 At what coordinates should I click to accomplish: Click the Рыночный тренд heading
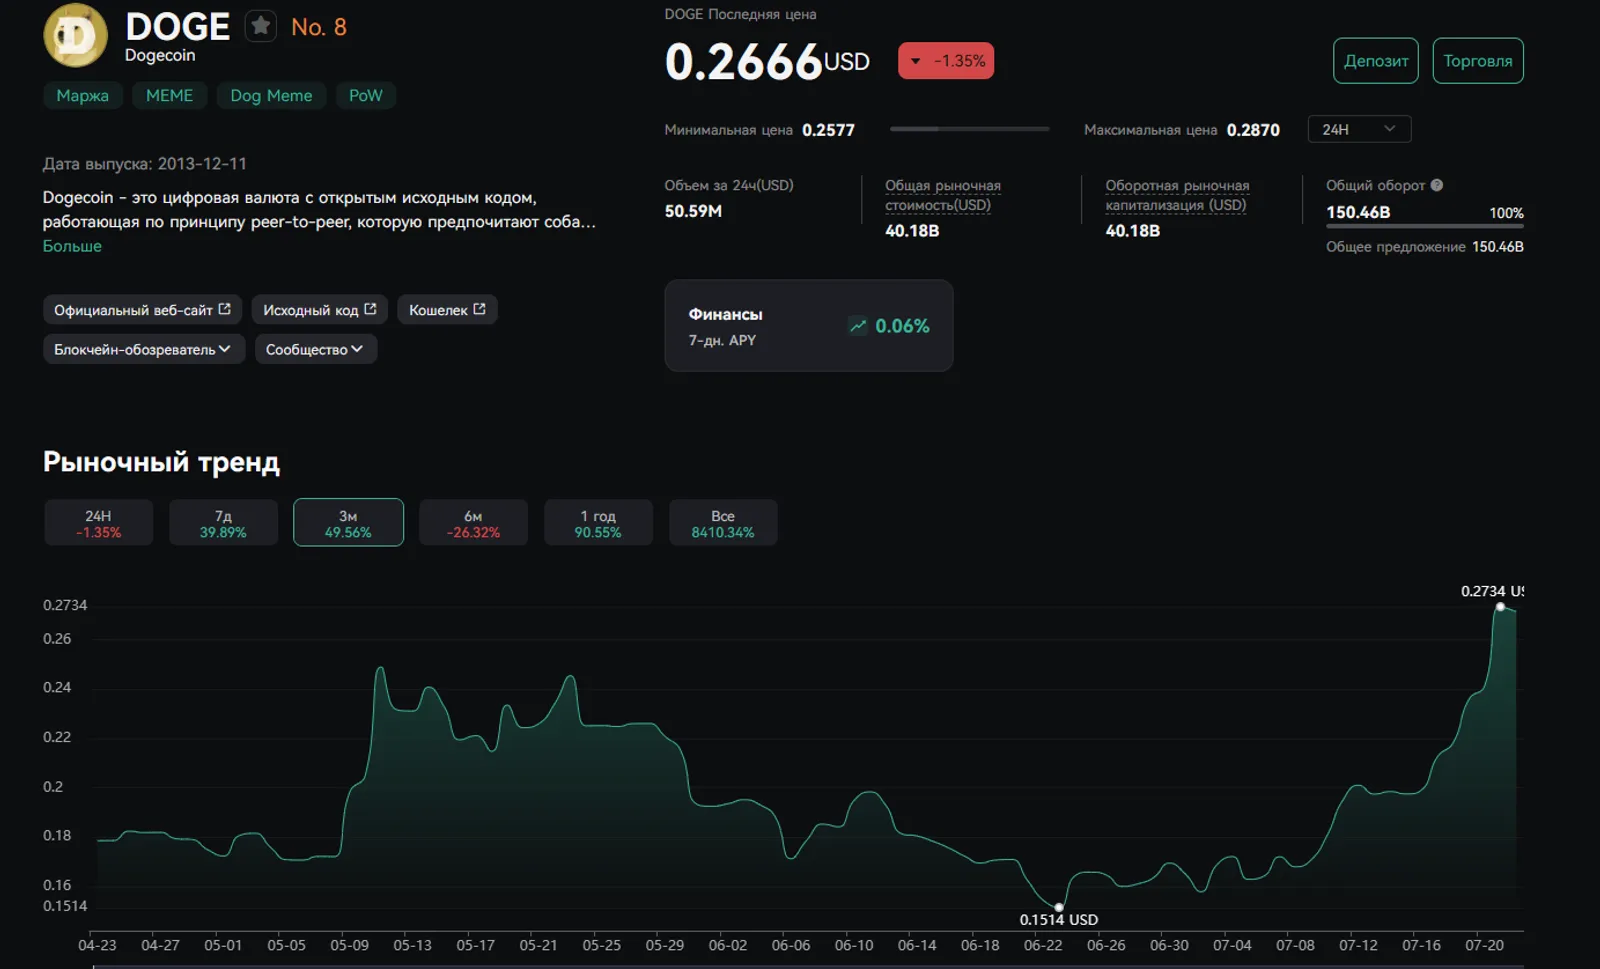161,462
